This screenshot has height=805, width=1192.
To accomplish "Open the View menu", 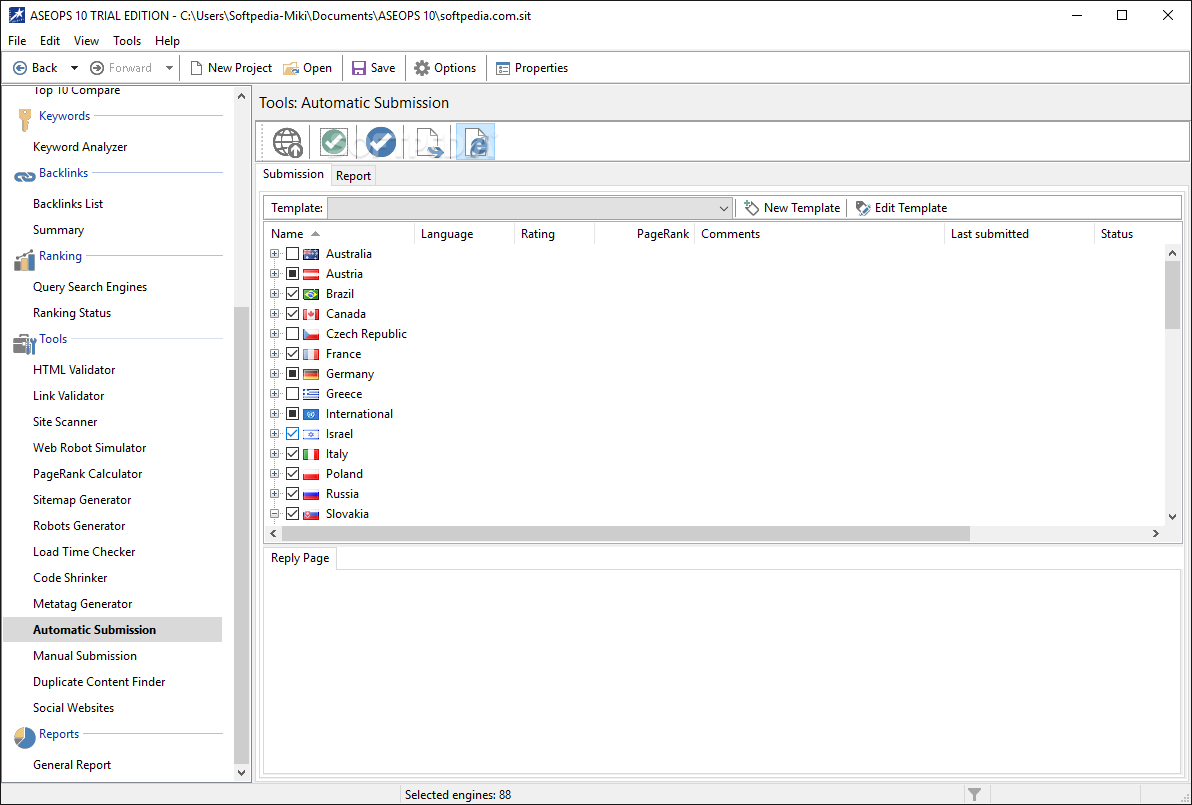I will pyautogui.click(x=86, y=40).
